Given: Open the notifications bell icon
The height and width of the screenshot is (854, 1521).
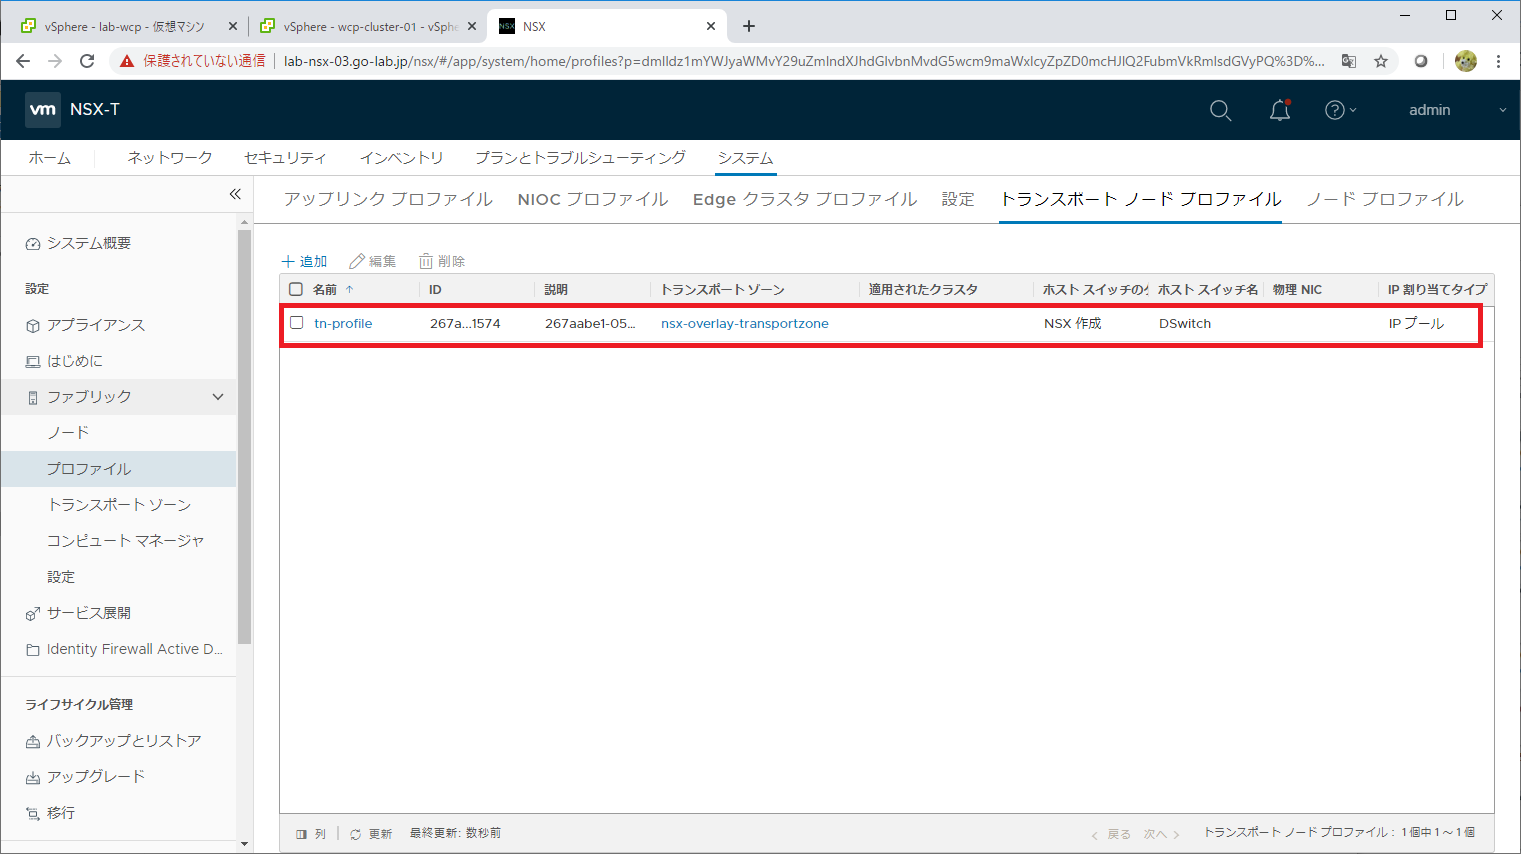Looking at the screenshot, I should point(1280,110).
